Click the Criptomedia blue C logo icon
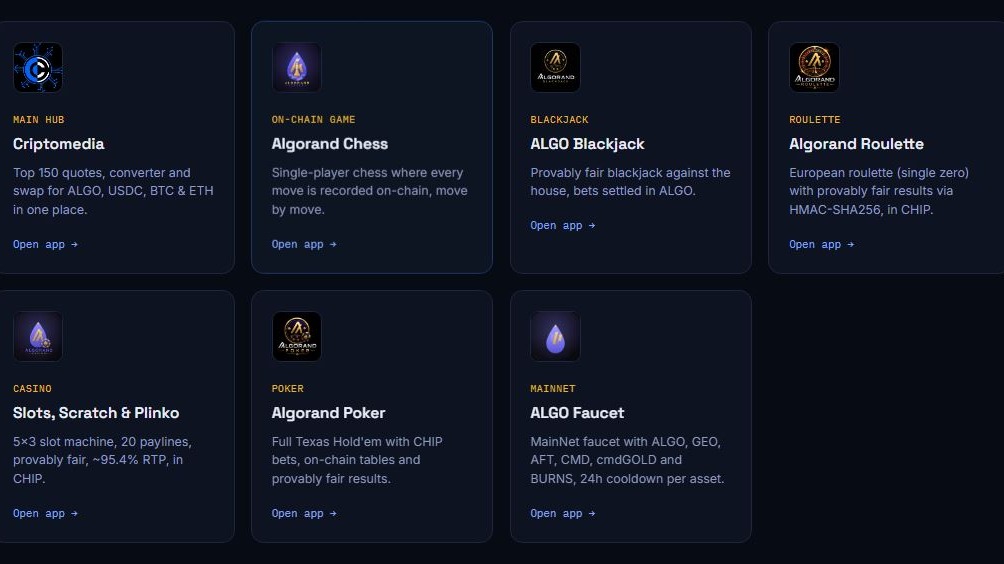Image resolution: width=1004 pixels, height=564 pixels. click(x=38, y=67)
